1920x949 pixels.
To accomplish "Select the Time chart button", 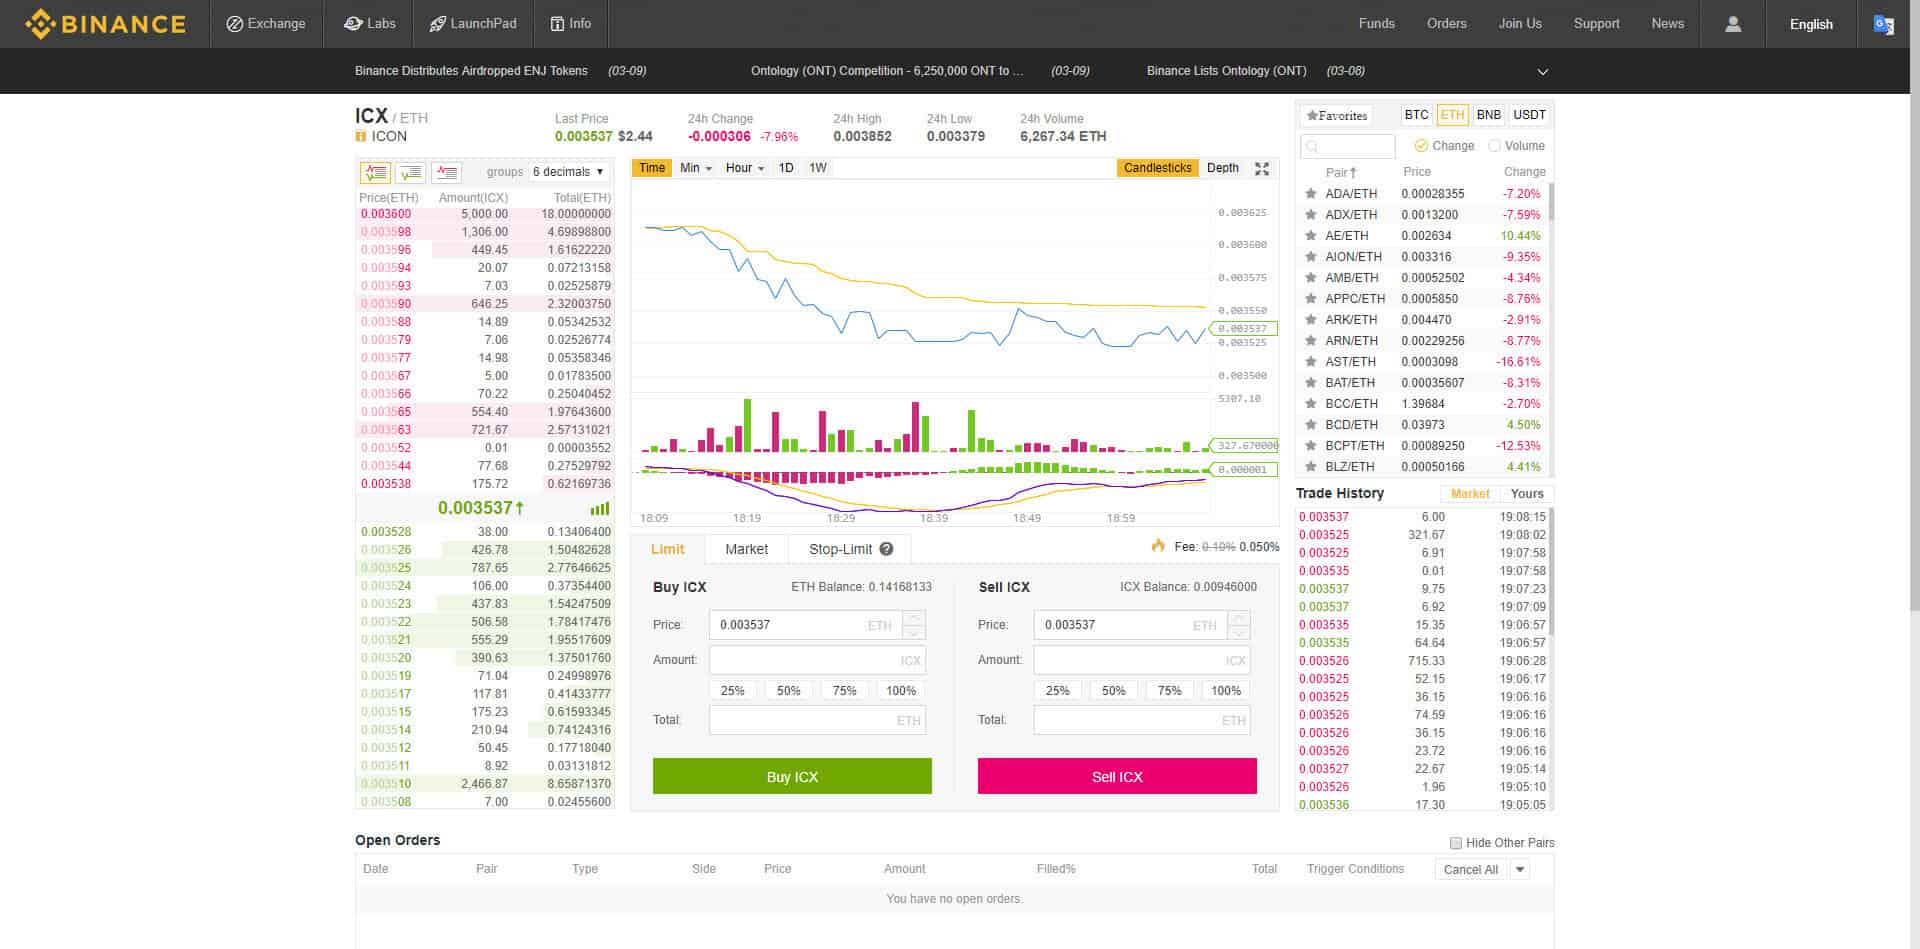I will (652, 168).
